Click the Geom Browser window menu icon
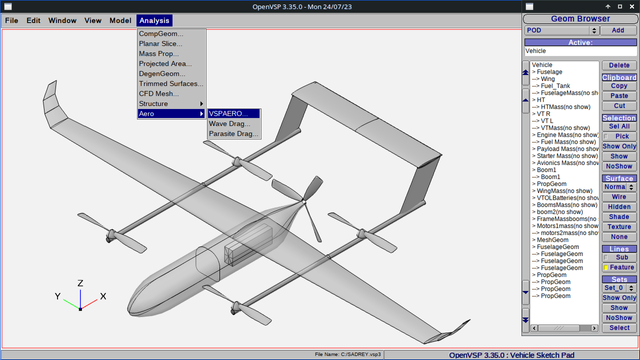 (x=529, y=7)
